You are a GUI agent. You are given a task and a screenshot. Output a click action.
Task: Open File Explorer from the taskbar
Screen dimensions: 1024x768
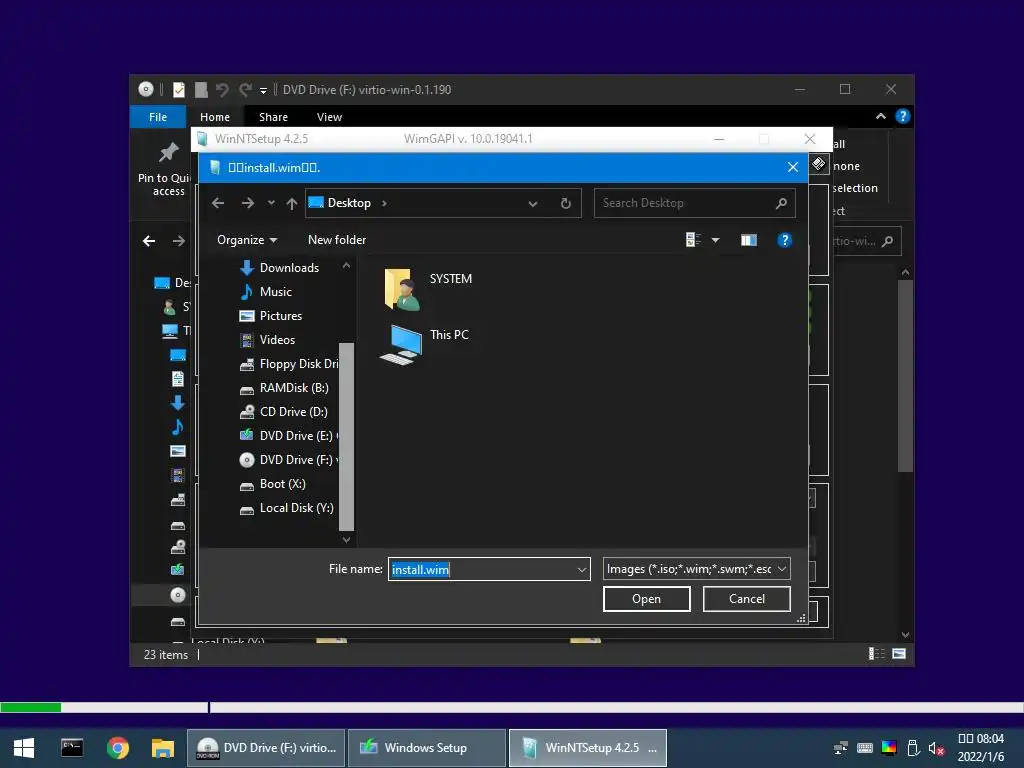point(163,748)
